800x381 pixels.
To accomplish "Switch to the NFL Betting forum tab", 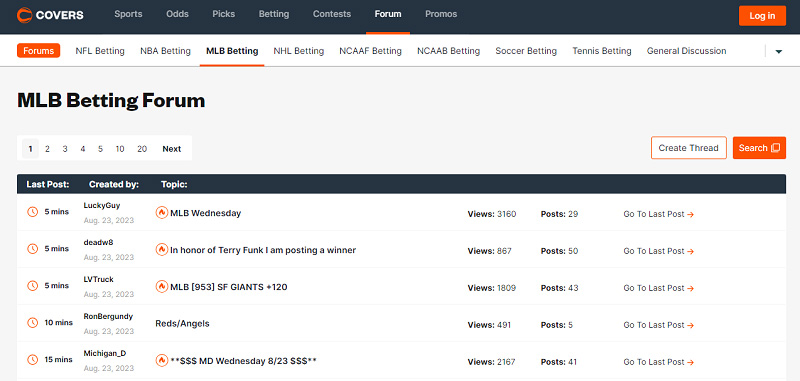I will click(x=100, y=51).
